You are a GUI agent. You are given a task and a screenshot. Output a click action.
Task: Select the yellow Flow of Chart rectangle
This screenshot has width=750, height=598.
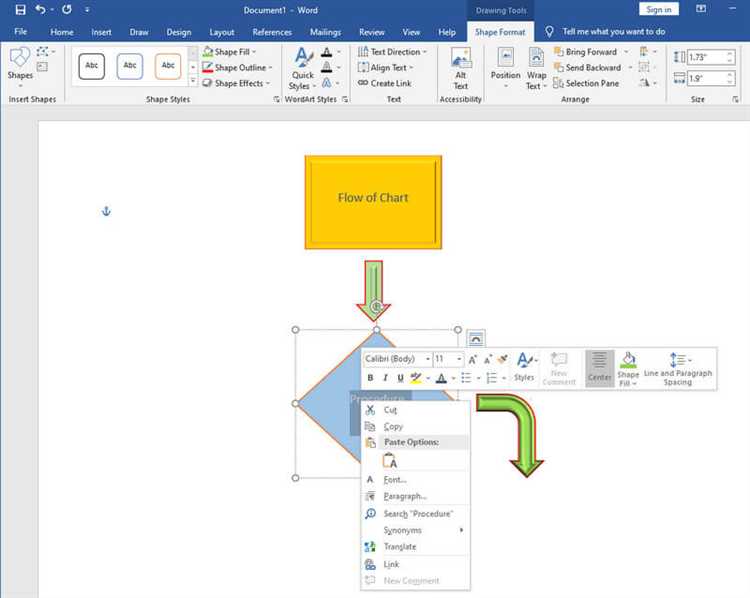click(373, 202)
